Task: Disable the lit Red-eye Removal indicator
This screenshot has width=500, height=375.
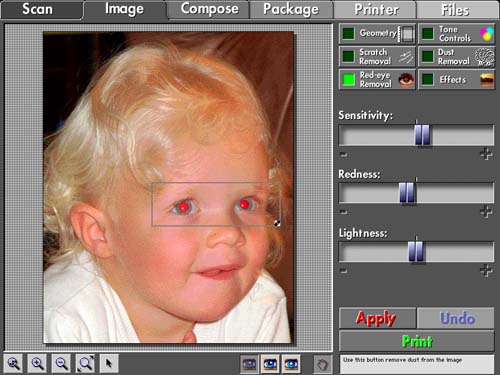Action: click(348, 80)
